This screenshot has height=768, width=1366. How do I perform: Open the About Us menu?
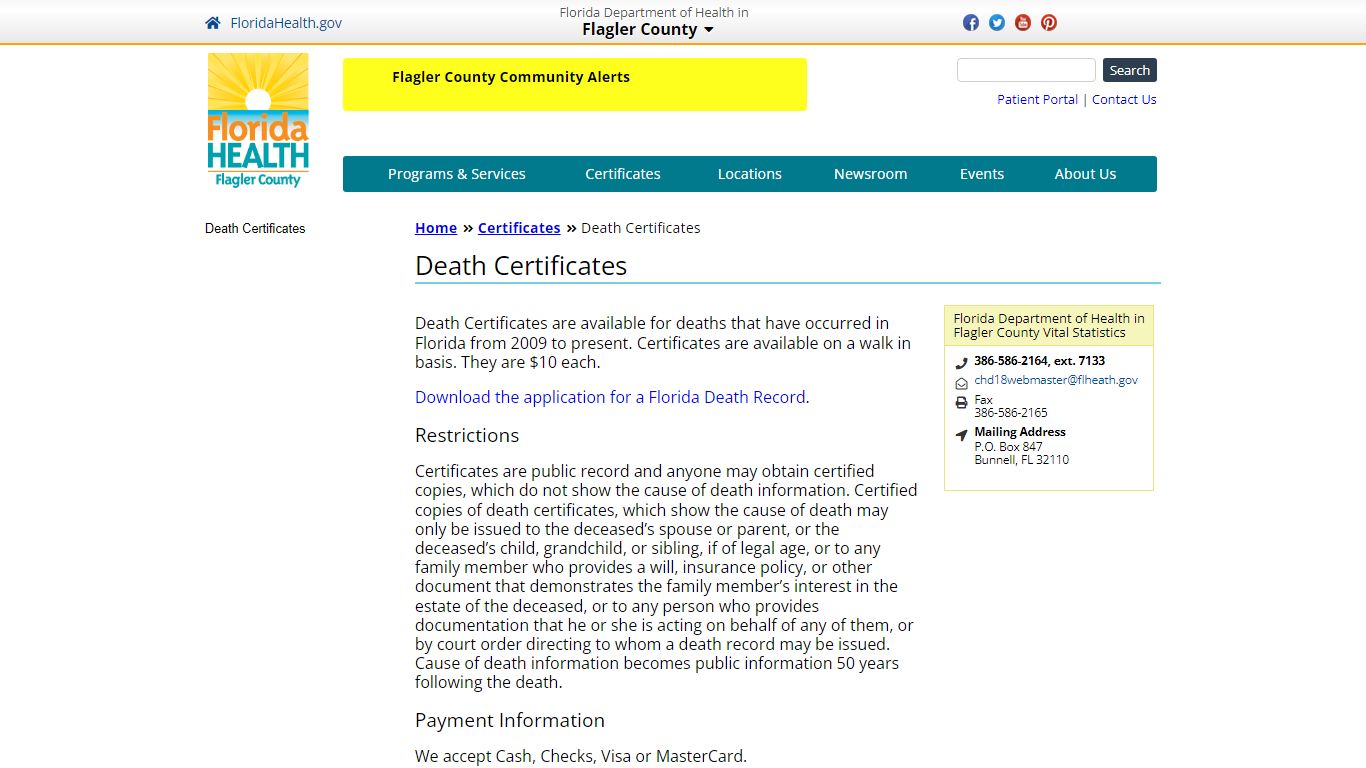(x=1085, y=174)
